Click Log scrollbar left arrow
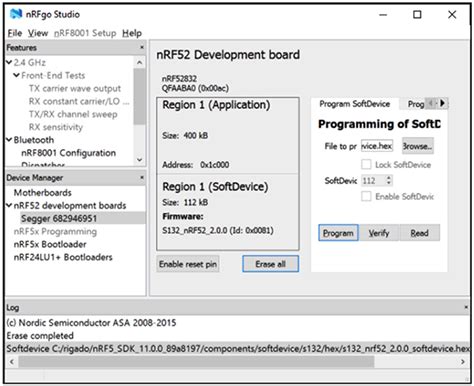 [x=12, y=361]
